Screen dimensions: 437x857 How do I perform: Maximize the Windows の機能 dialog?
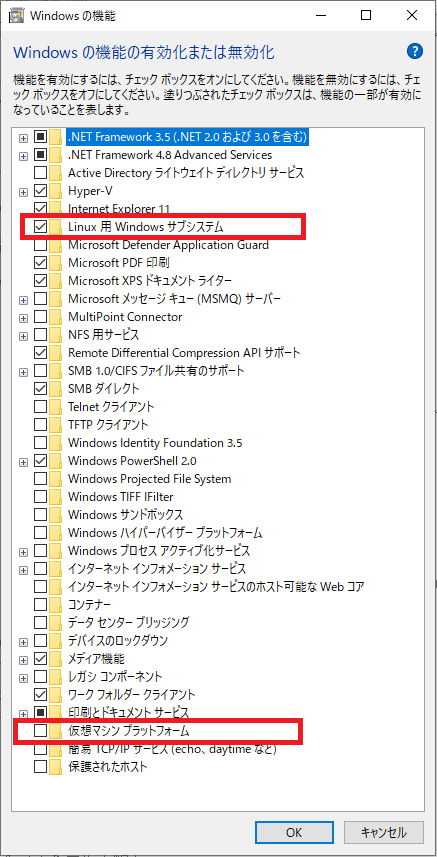point(365,16)
